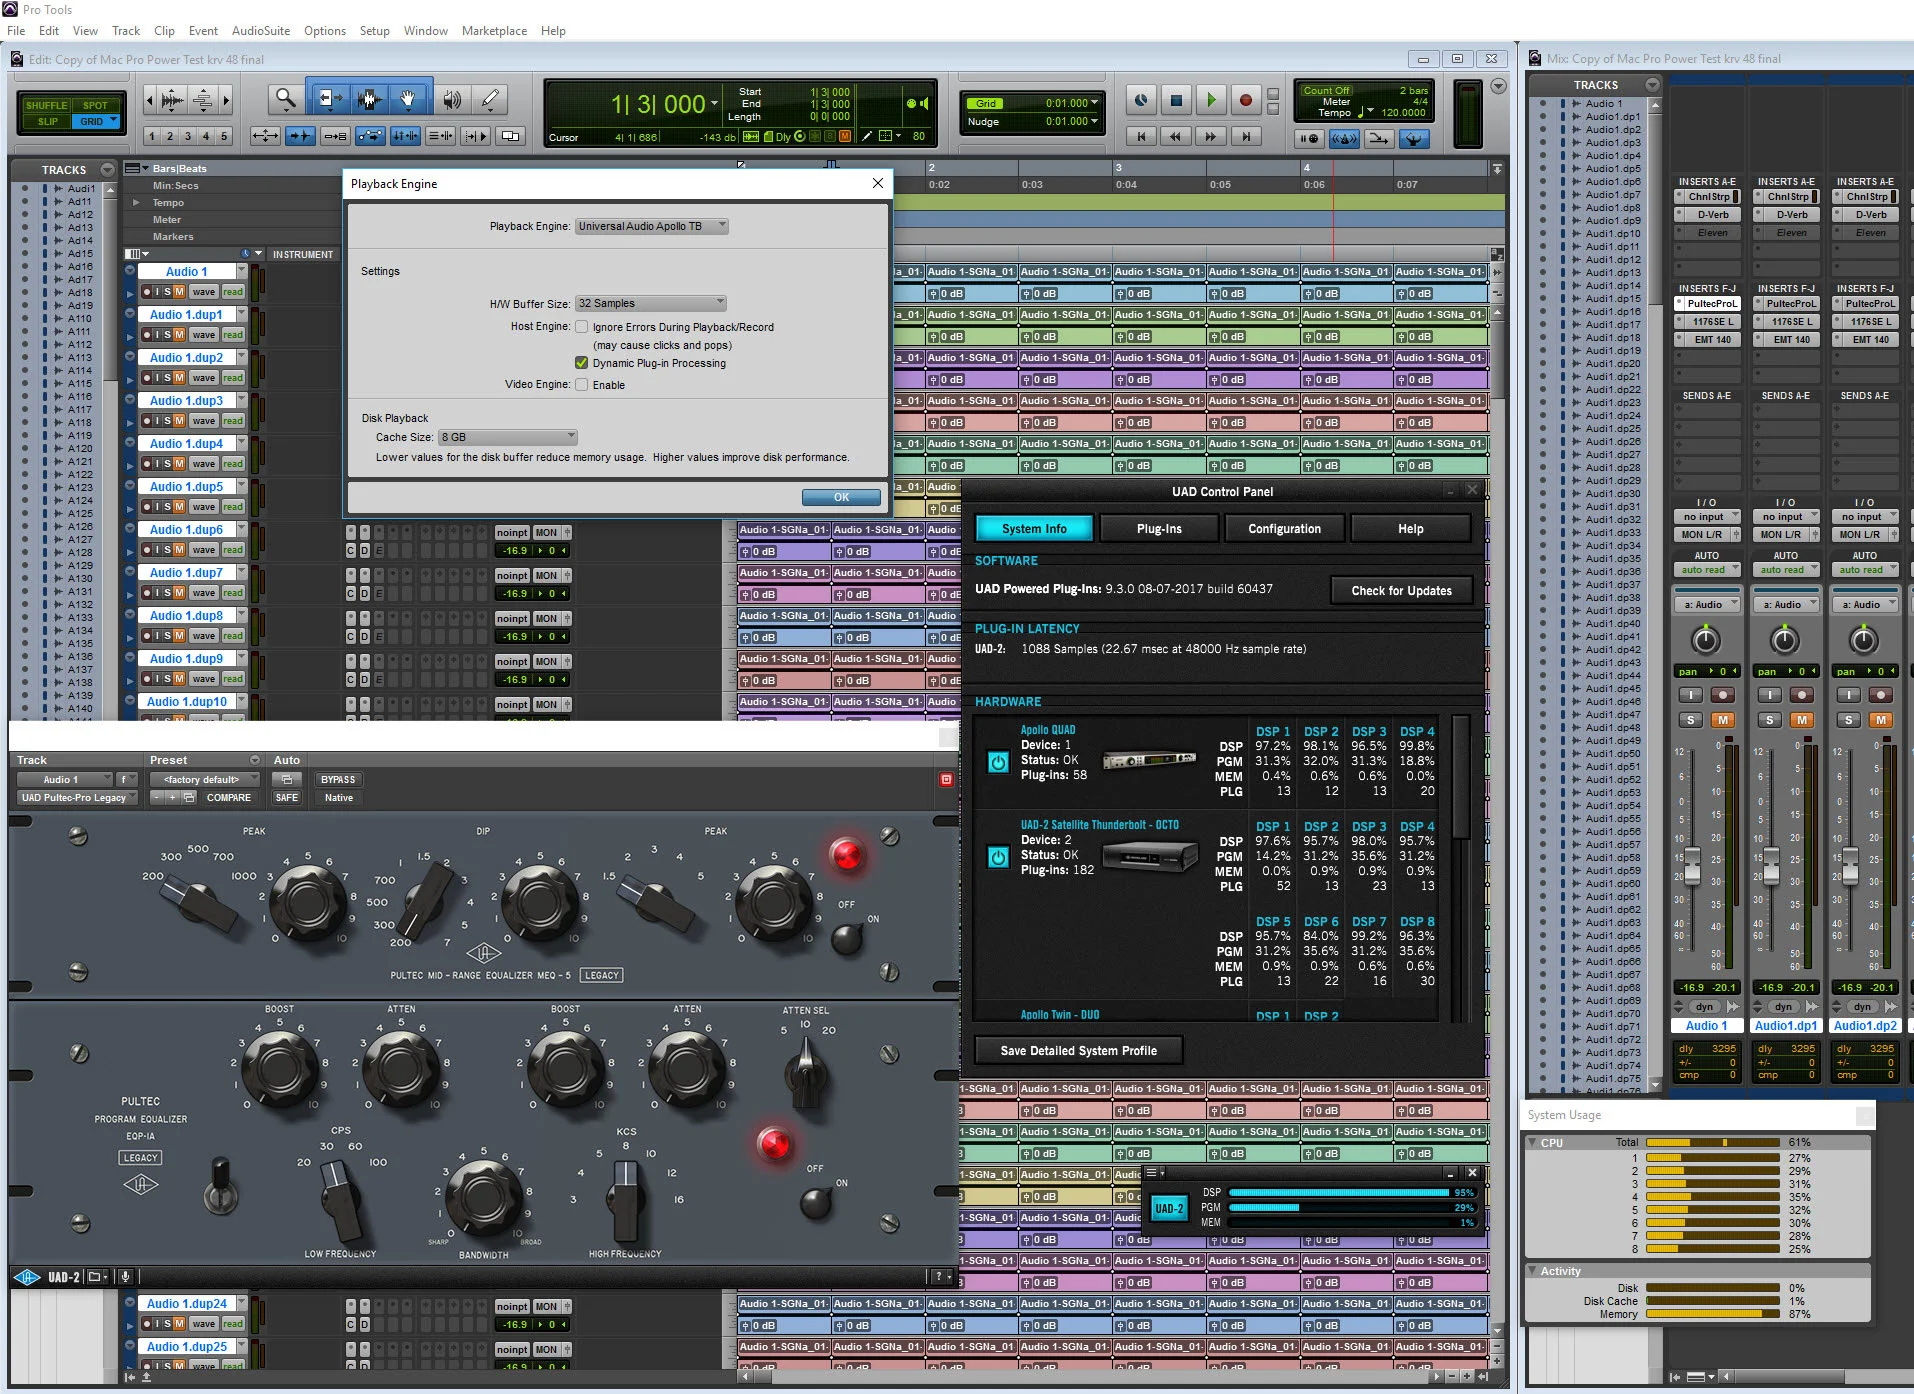Toggle power for Apollo QUAD device
The height and width of the screenshot is (1394, 1914).
[998, 762]
